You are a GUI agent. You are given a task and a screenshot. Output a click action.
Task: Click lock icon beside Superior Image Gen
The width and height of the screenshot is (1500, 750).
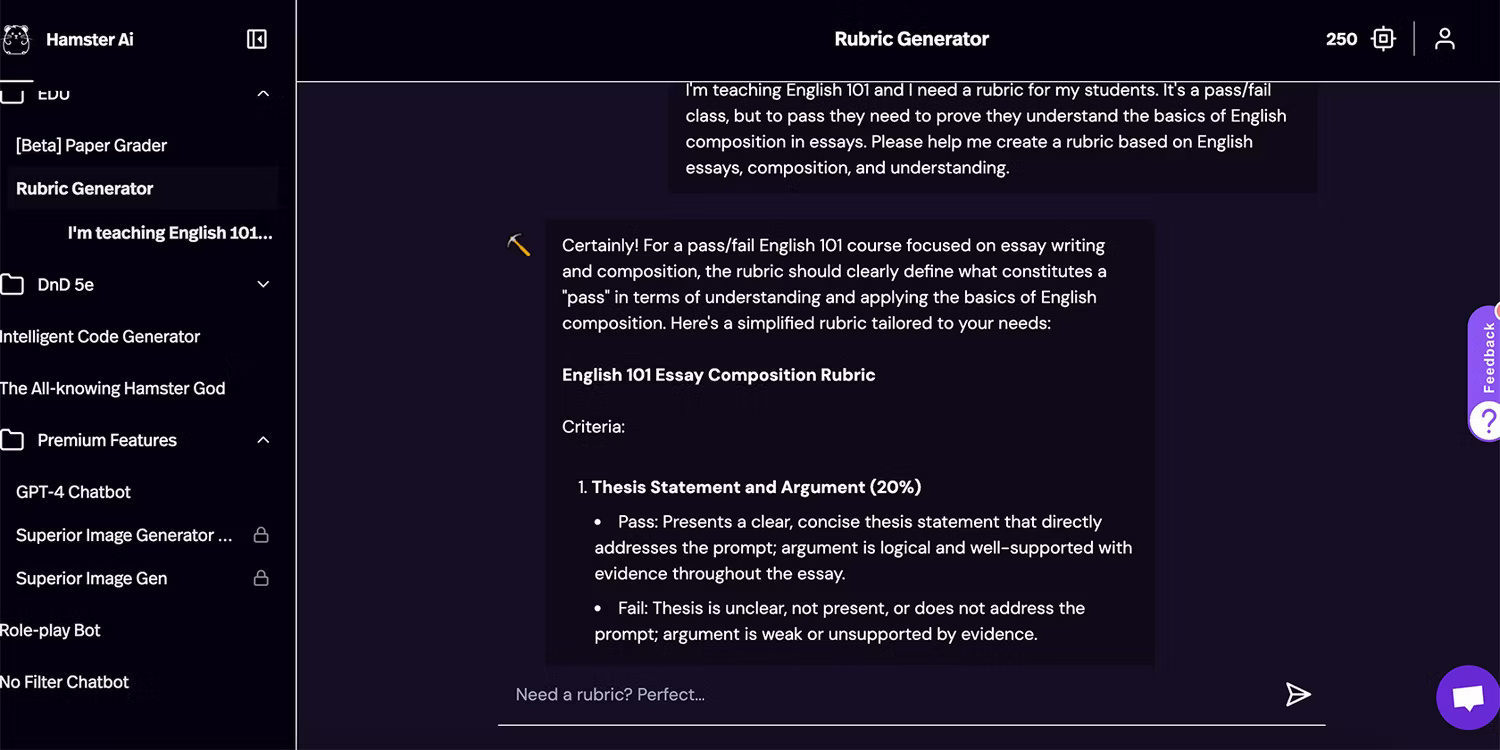pyautogui.click(x=261, y=578)
